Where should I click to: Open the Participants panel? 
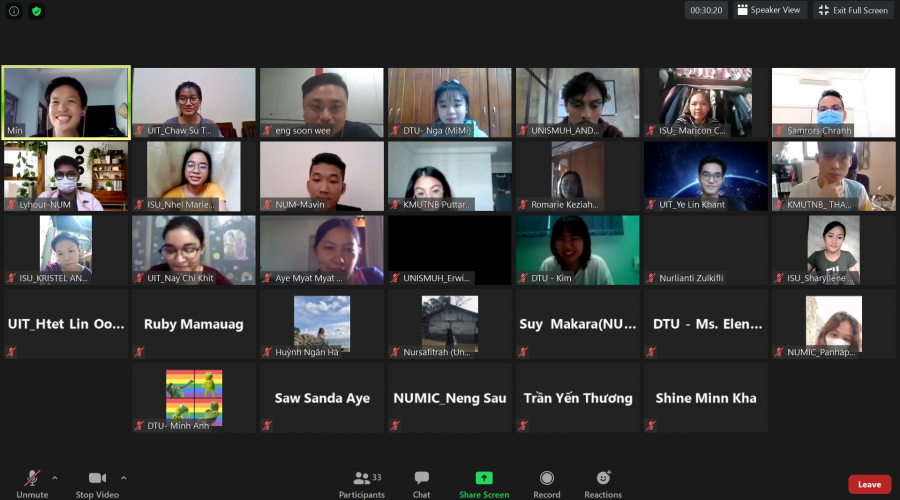click(x=361, y=479)
